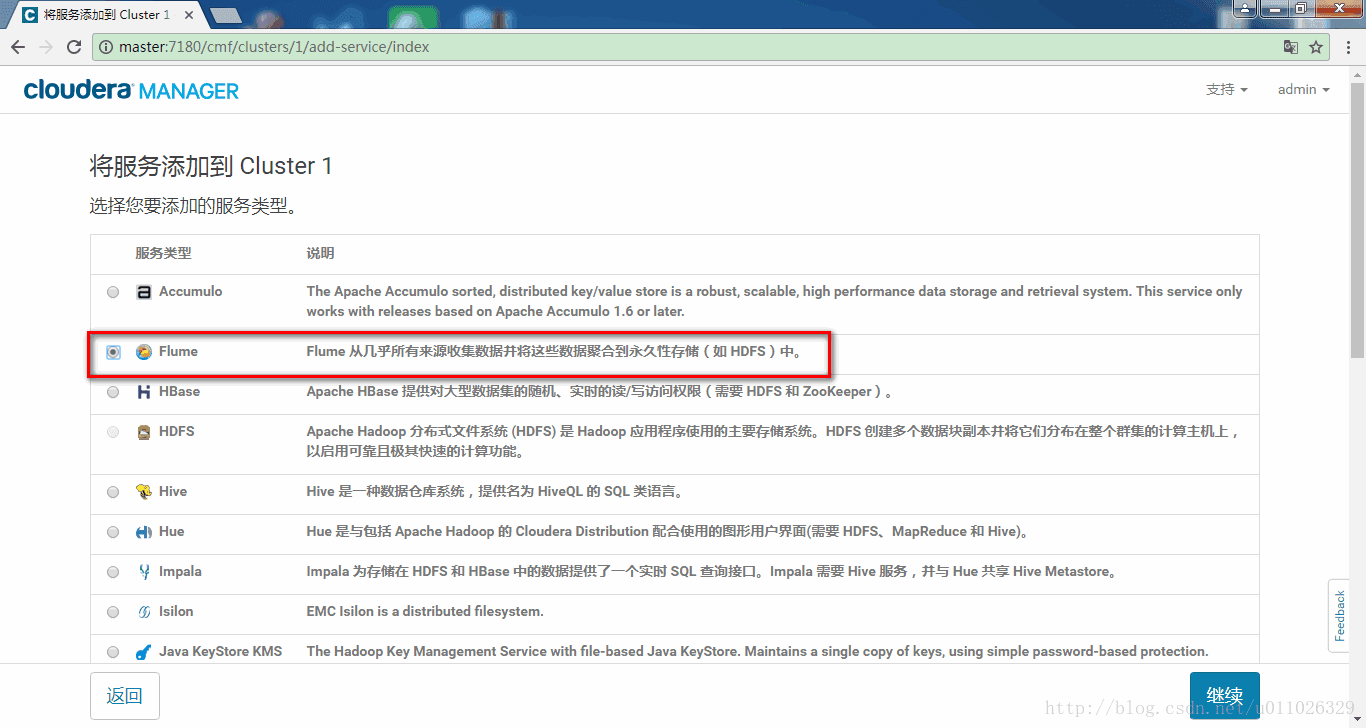The image size is (1366, 728).
Task: Bookmark page with the star icon
Action: pyautogui.click(x=1316, y=47)
